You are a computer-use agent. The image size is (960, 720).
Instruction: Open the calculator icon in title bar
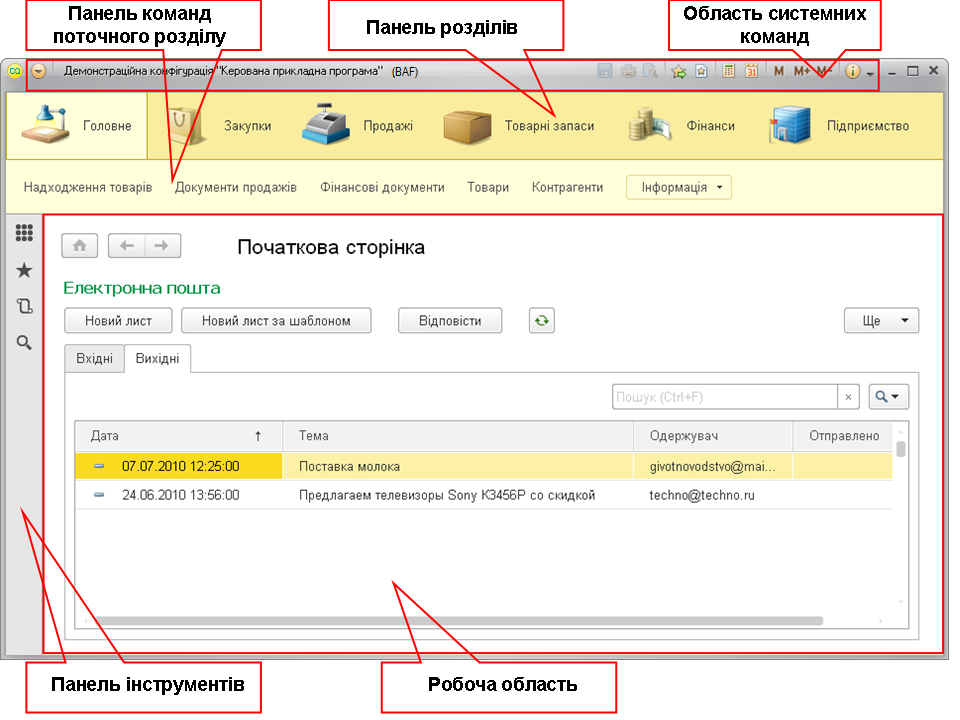point(728,71)
